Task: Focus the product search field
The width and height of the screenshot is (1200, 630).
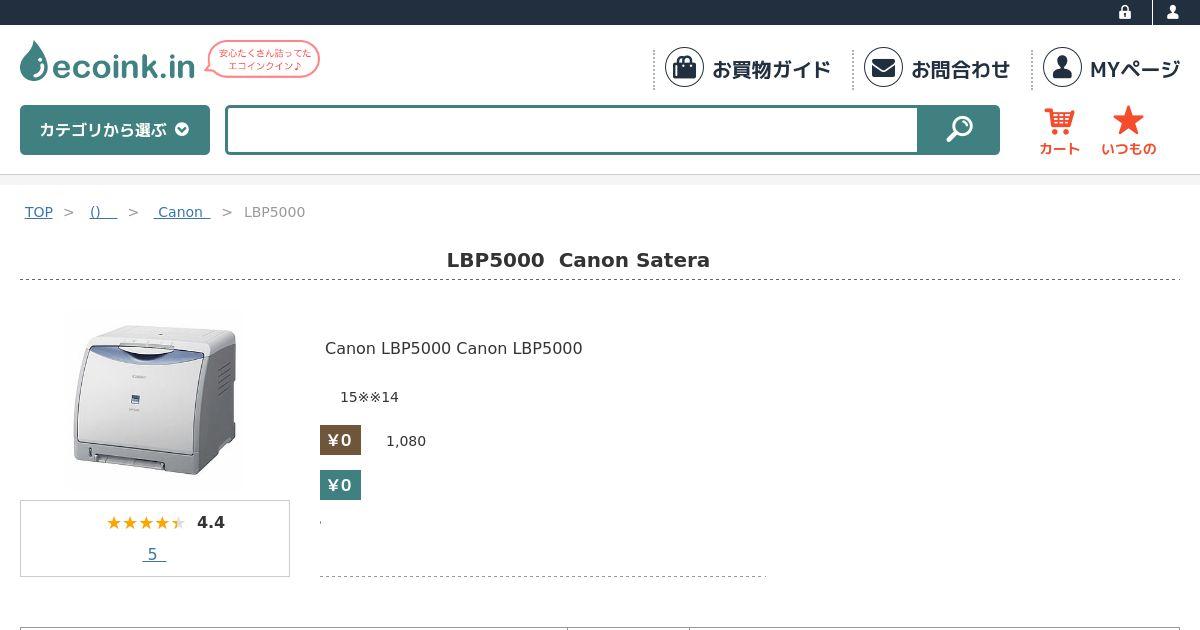Action: [572, 130]
